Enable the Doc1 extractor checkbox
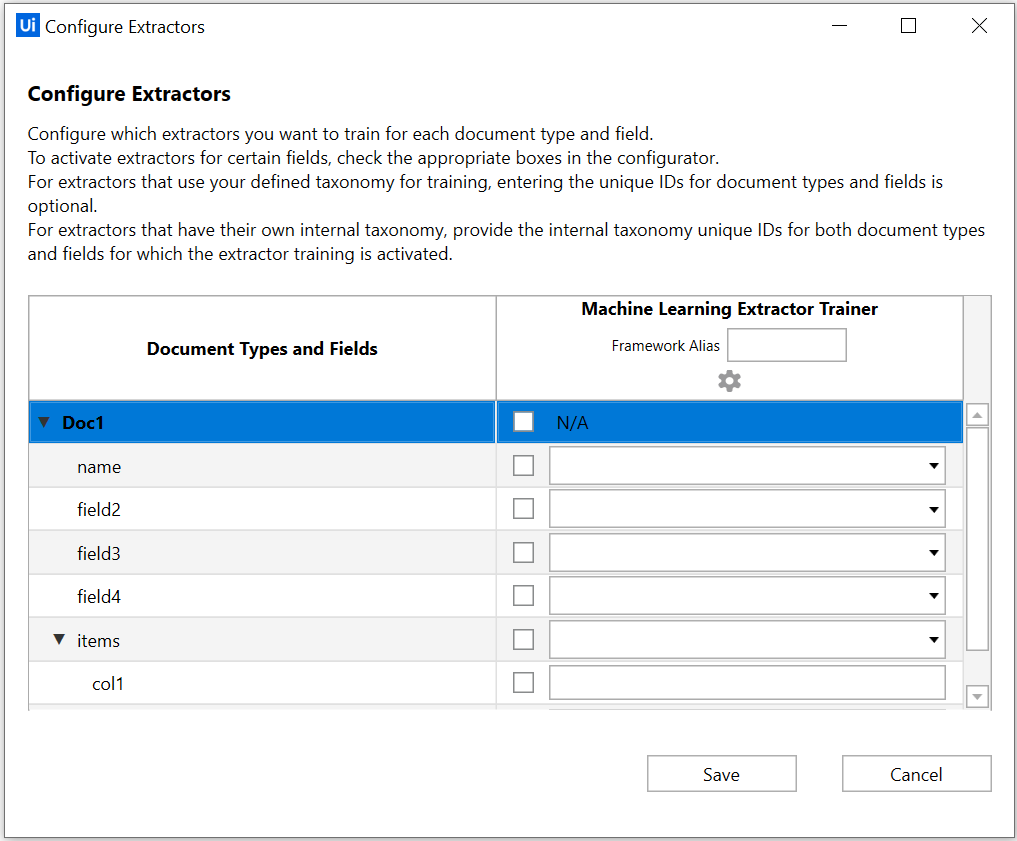 coord(523,421)
